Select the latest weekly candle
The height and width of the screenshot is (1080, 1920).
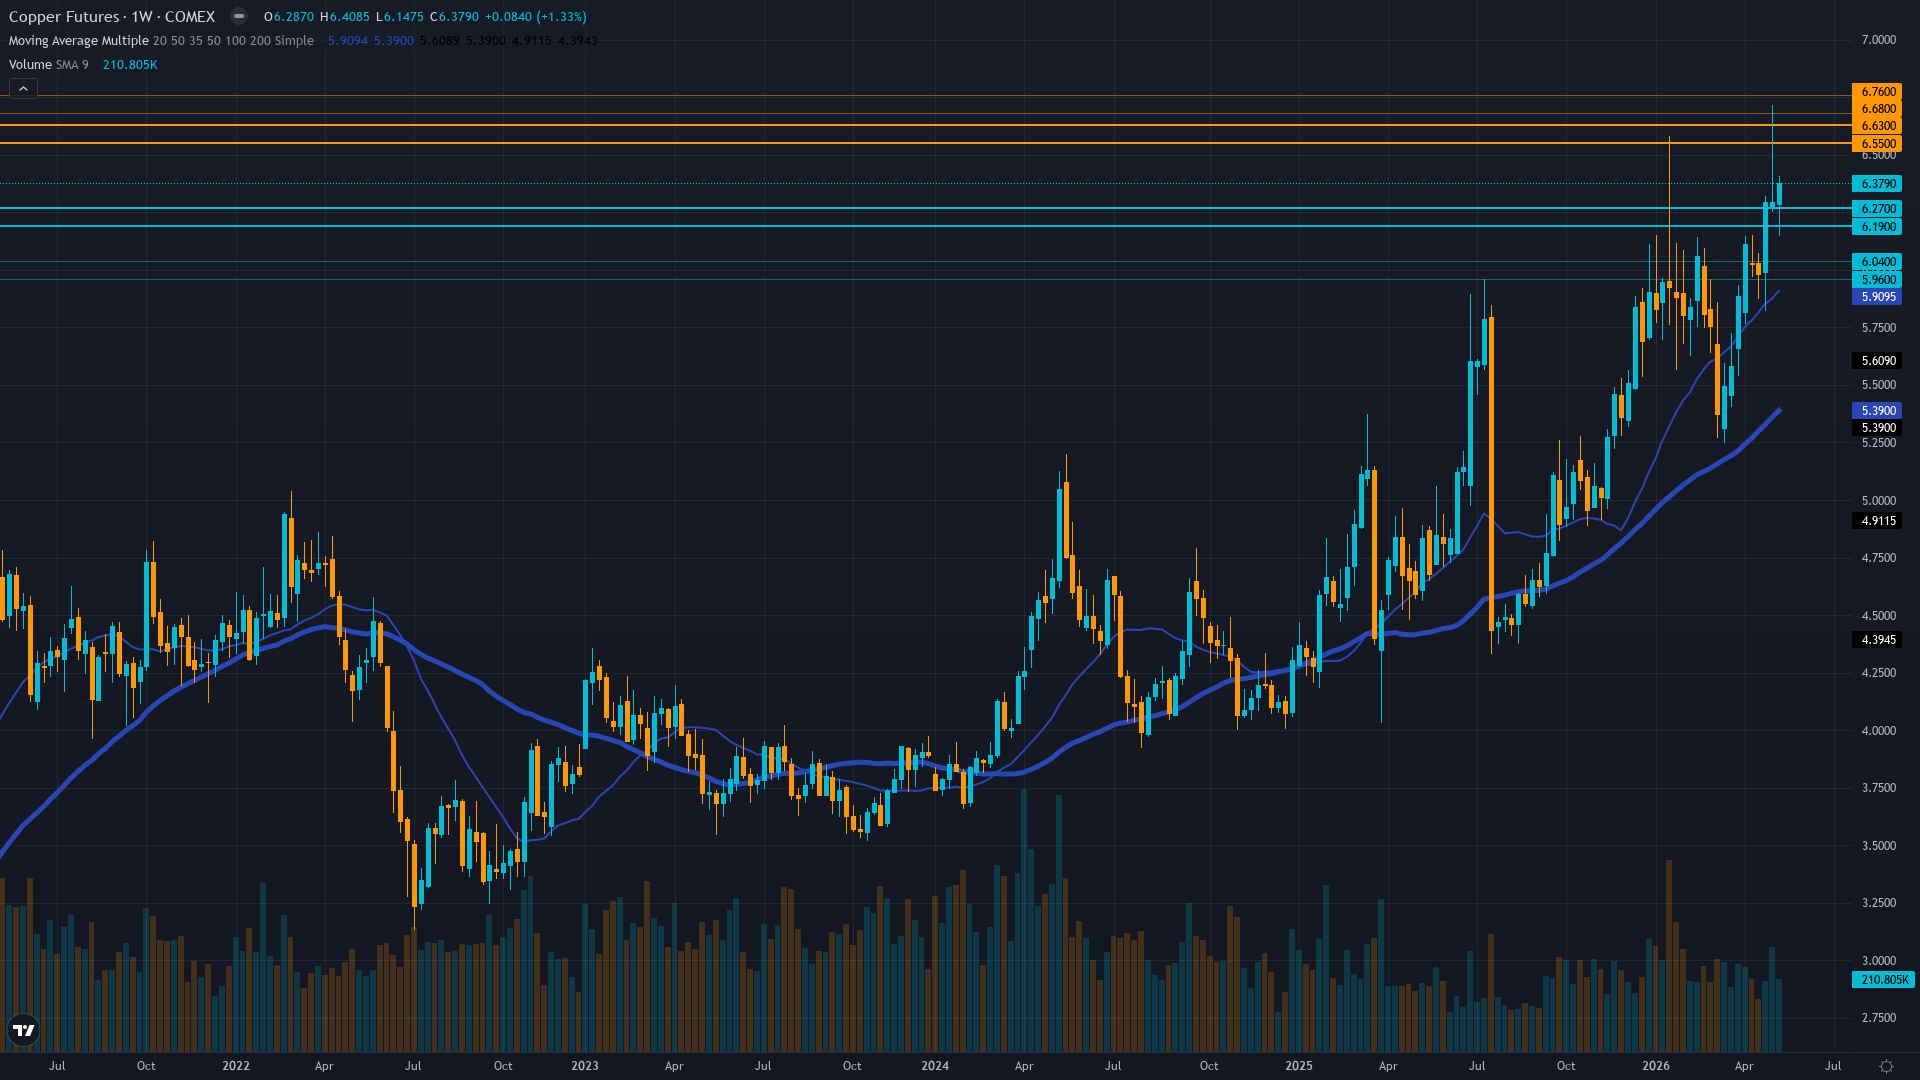pyautogui.click(x=1779, y=195)
